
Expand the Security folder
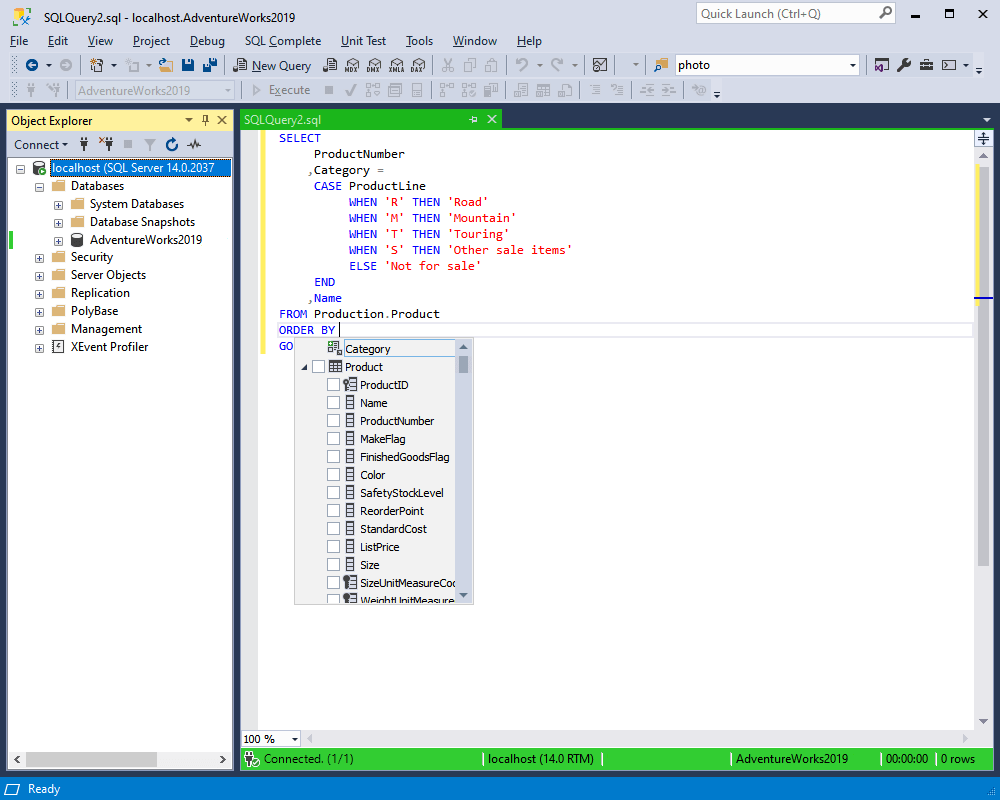click(x=39, y=258)
